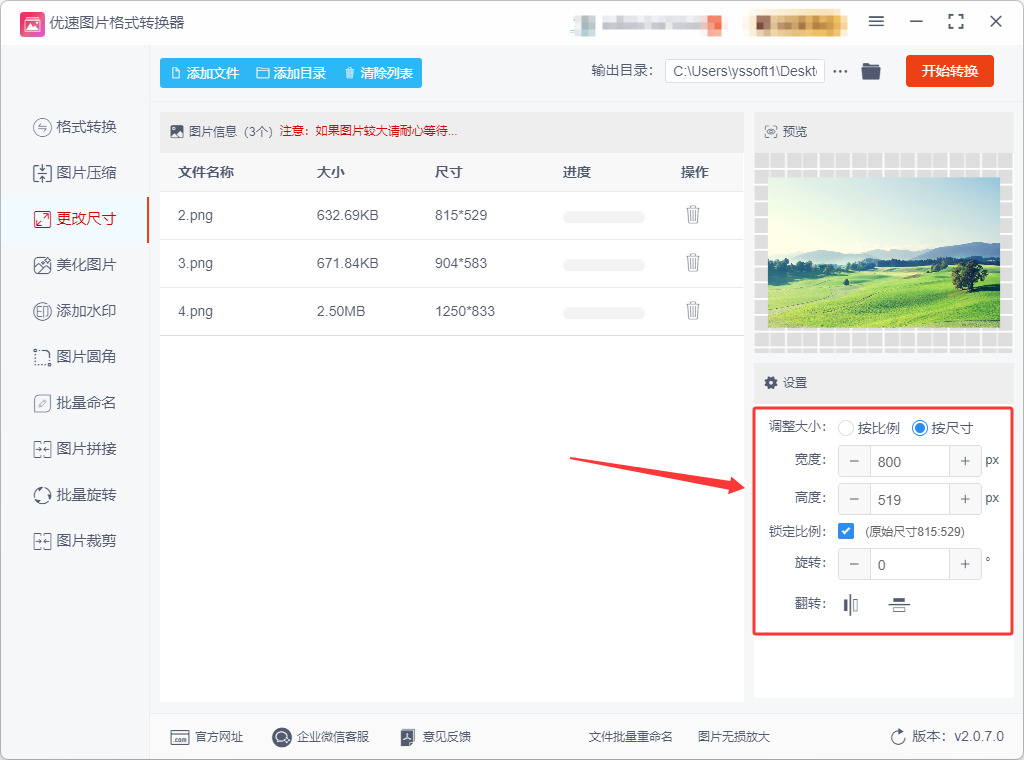The height and width of the screenshot is (760, 1024).
Task: Open 文件批量重命名 link
Action: point(630,737)
